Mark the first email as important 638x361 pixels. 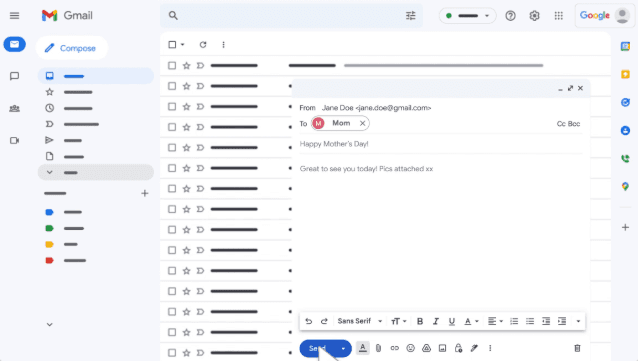coord(200,66)
